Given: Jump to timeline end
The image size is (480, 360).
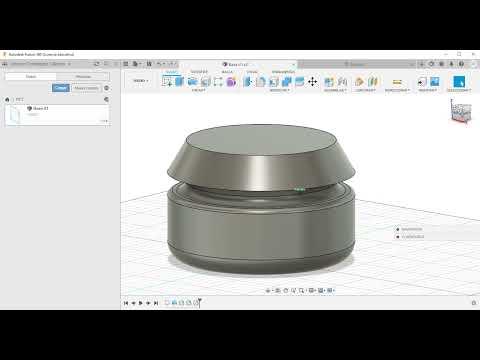Looking at the screenshot, I should coord(156,303).
